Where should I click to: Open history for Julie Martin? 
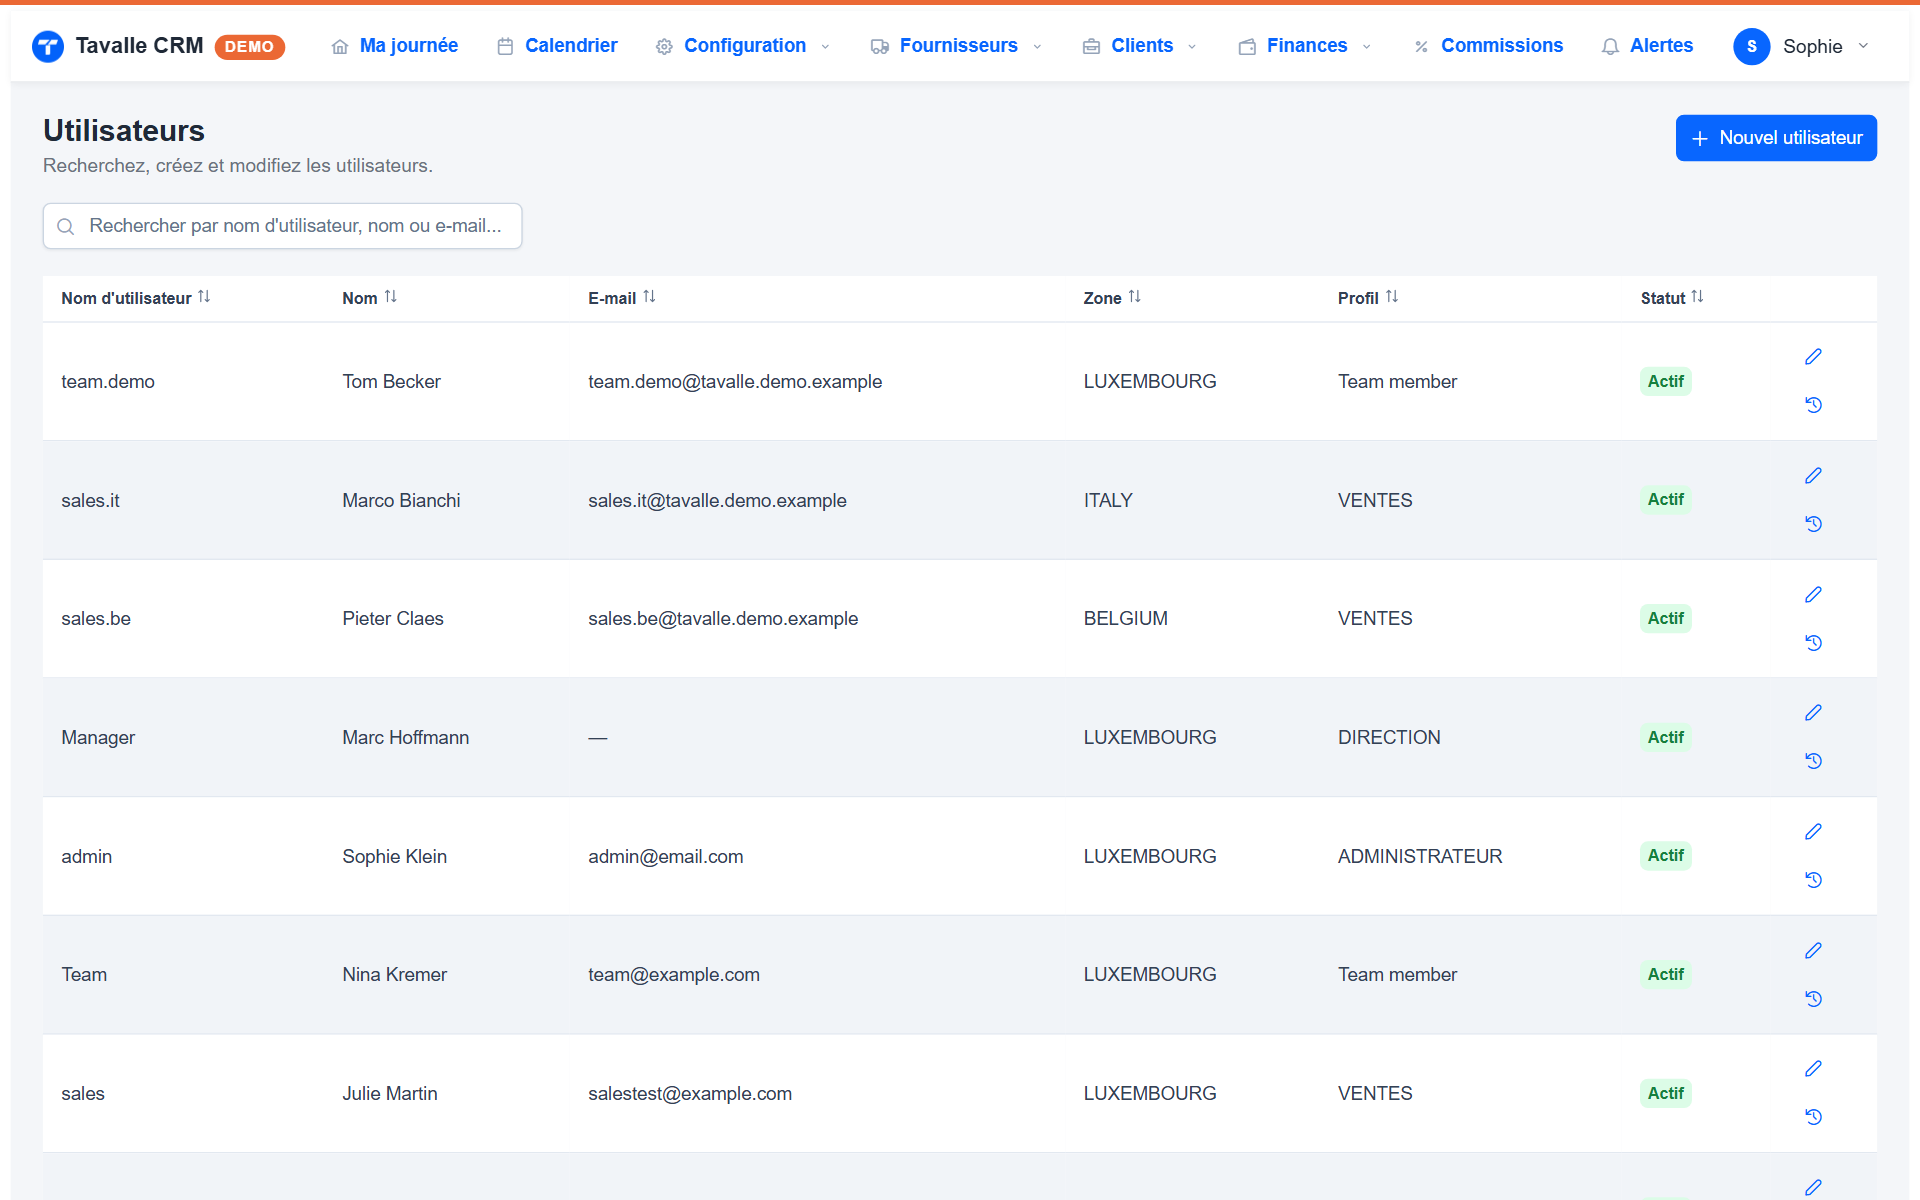[x=1813, y=1117]
